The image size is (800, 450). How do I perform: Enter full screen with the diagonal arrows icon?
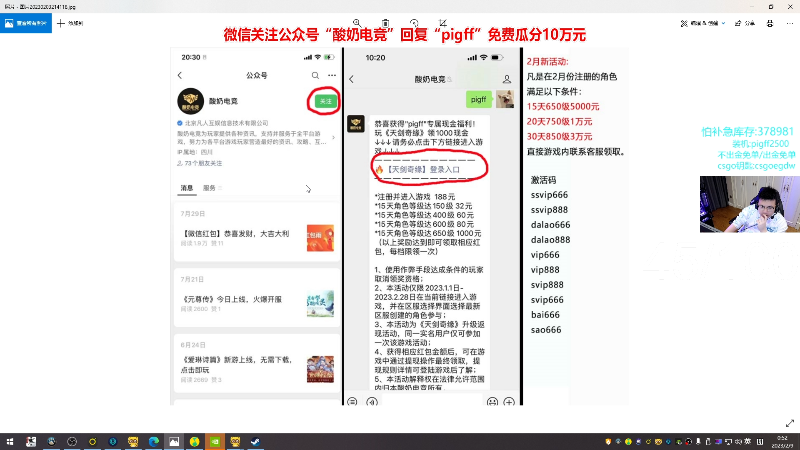click(x=790, y=423)
